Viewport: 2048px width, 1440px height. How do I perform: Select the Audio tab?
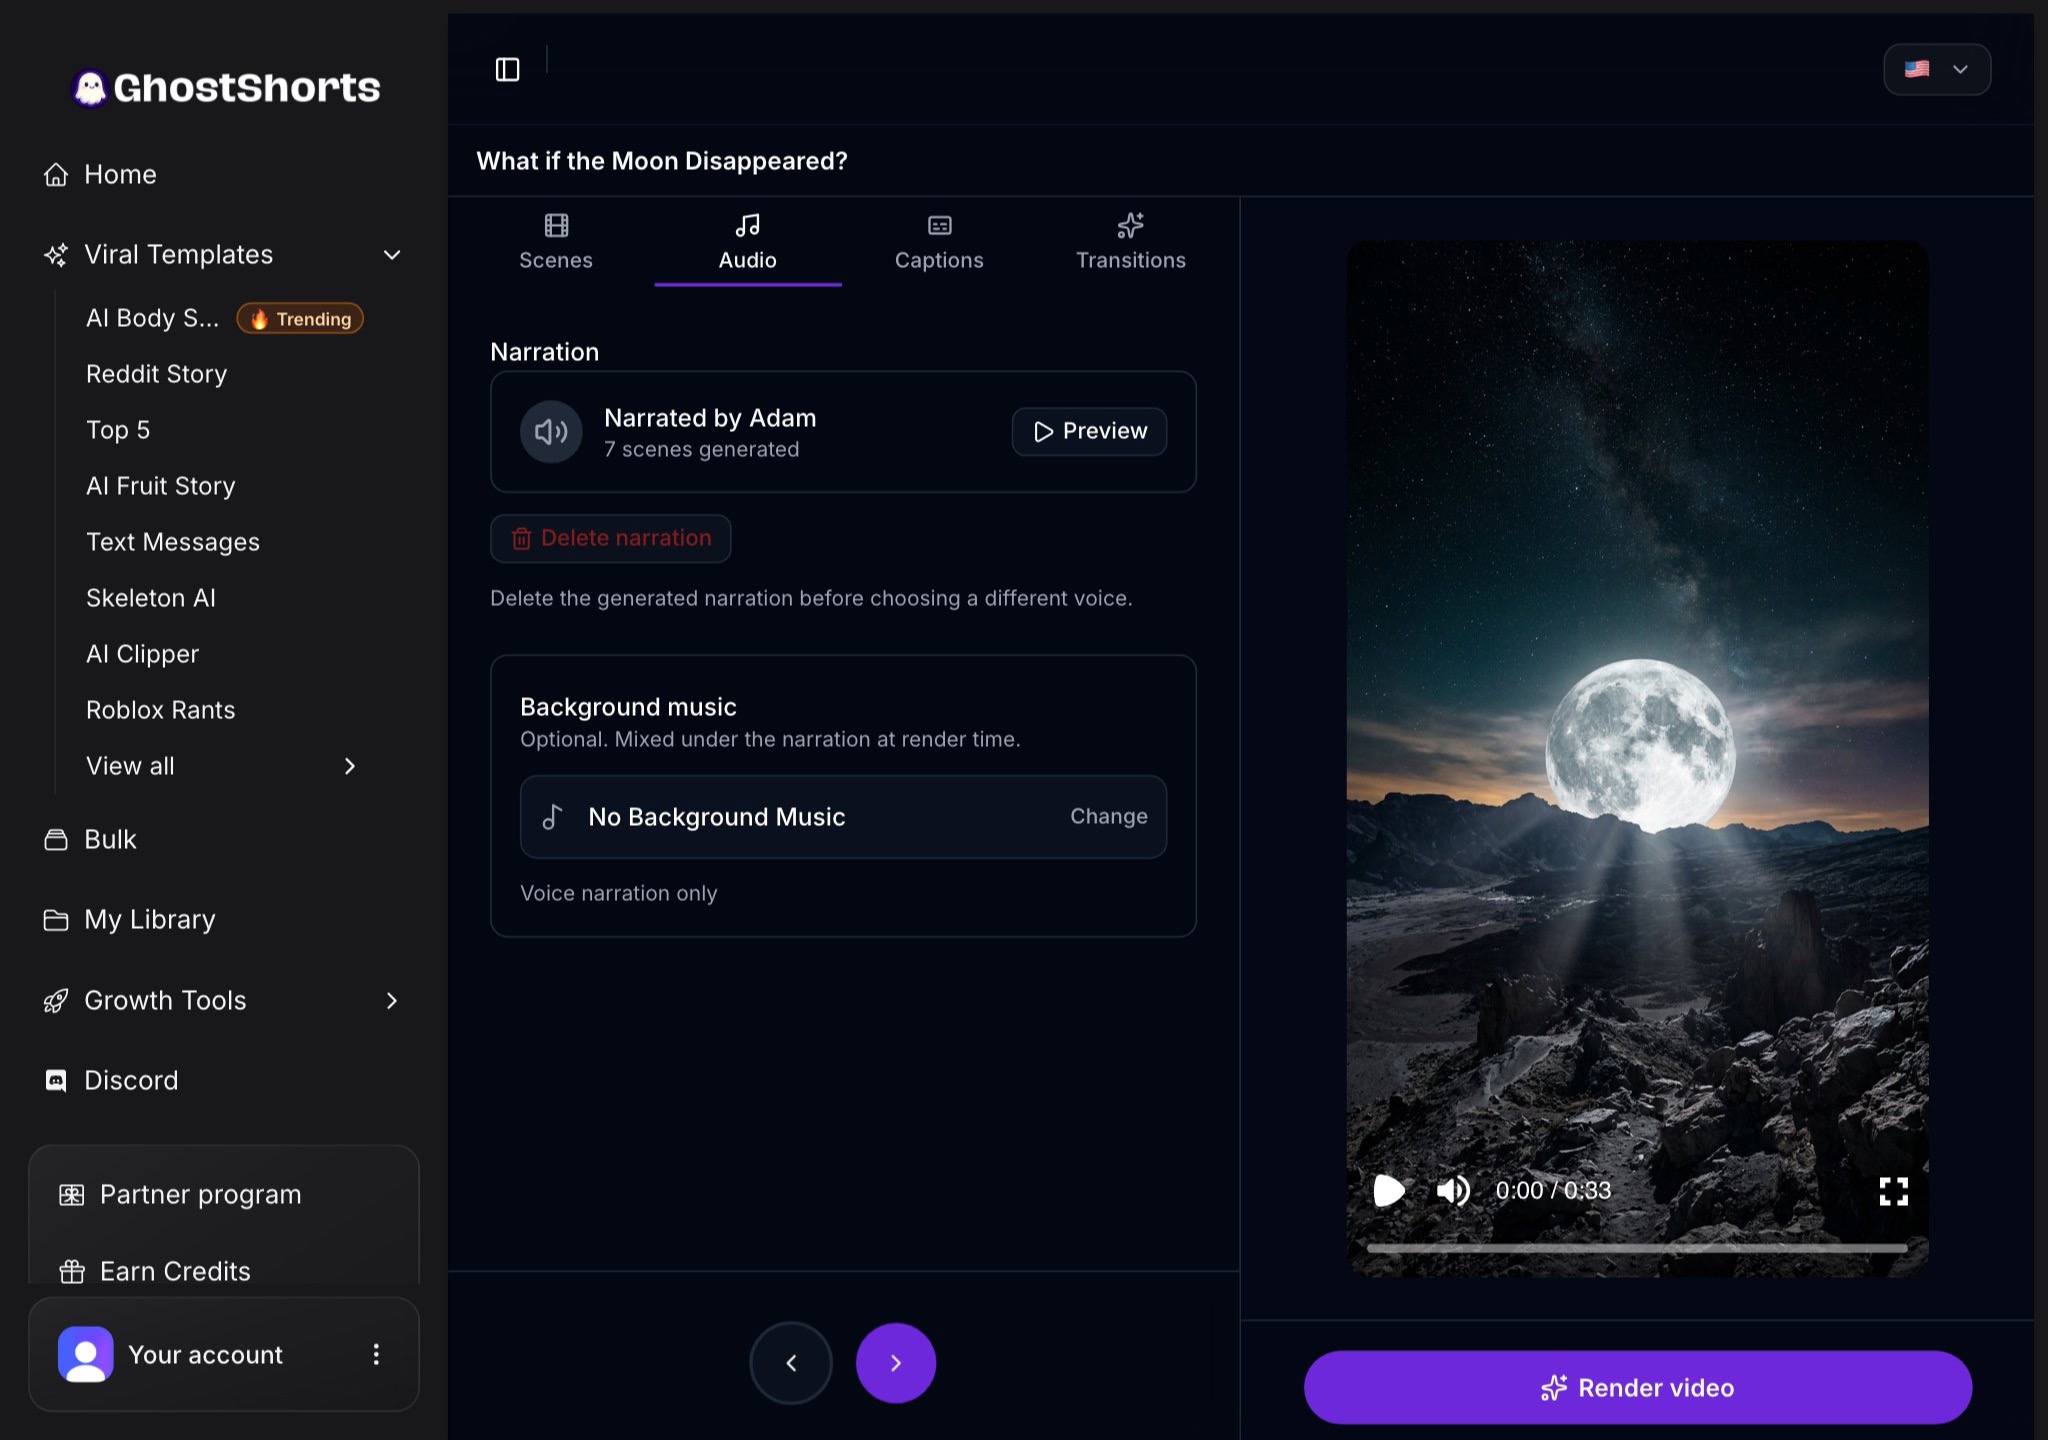click(748, 241)
